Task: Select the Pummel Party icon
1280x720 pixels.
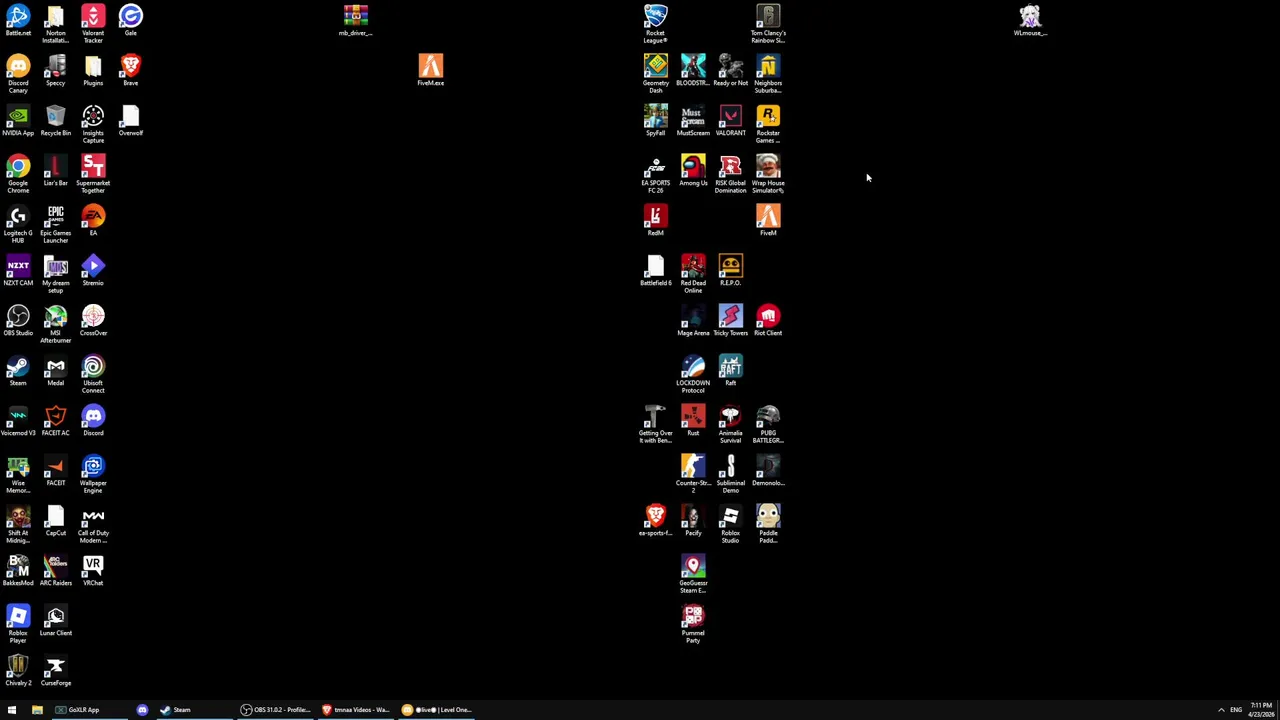Action: click(x=693, y=624)
